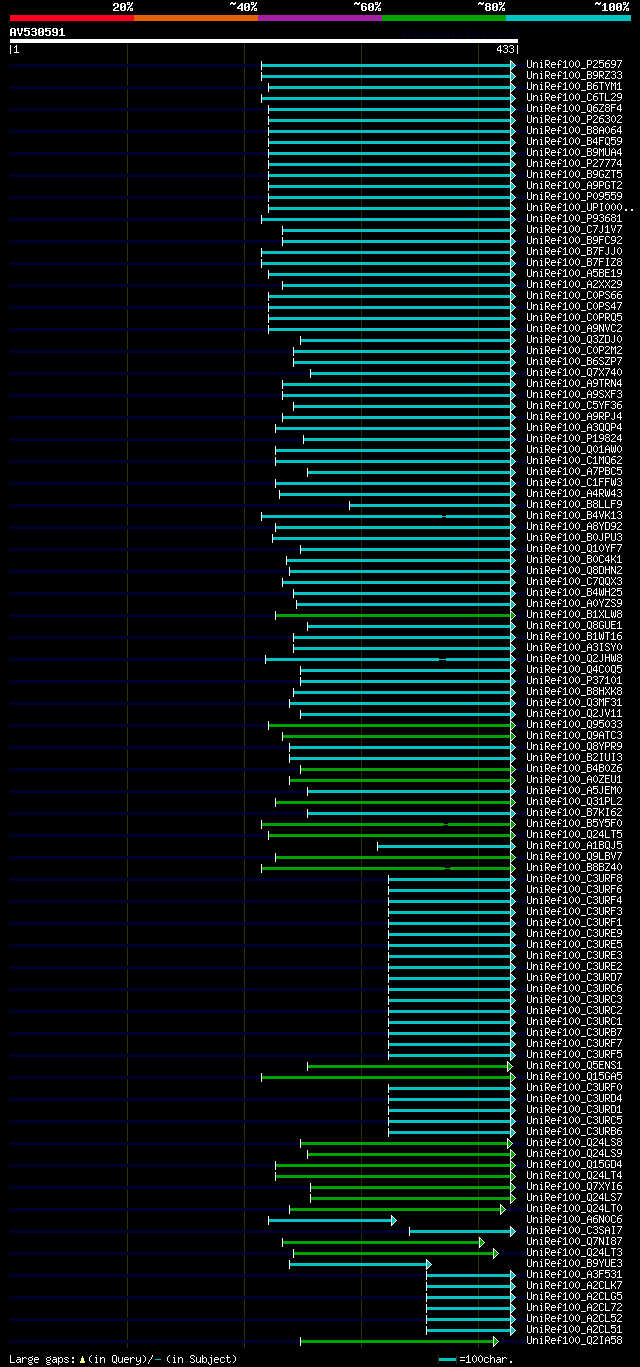Select the UniRef100_B8LLF9 label

(x=574, y=504)
